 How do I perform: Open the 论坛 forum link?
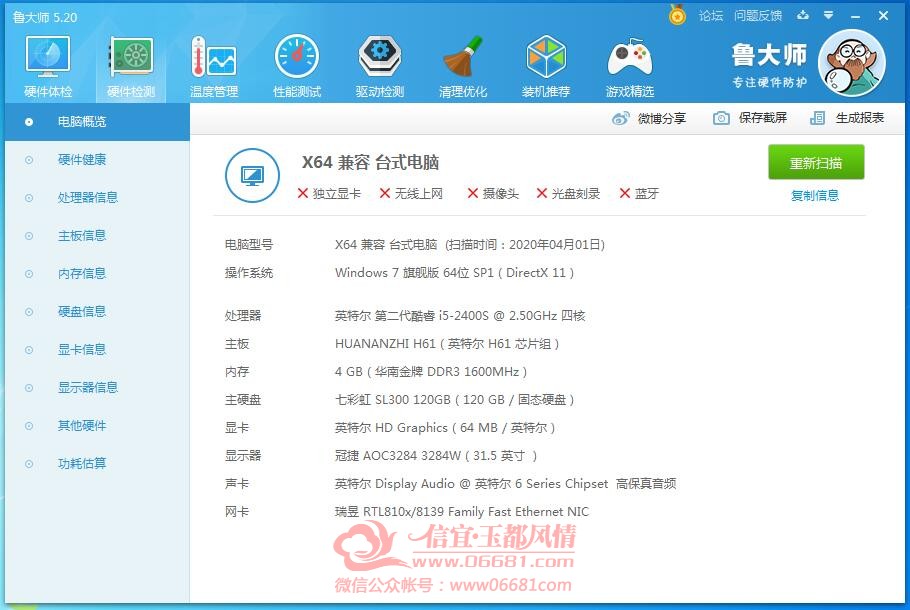(711, 16)
